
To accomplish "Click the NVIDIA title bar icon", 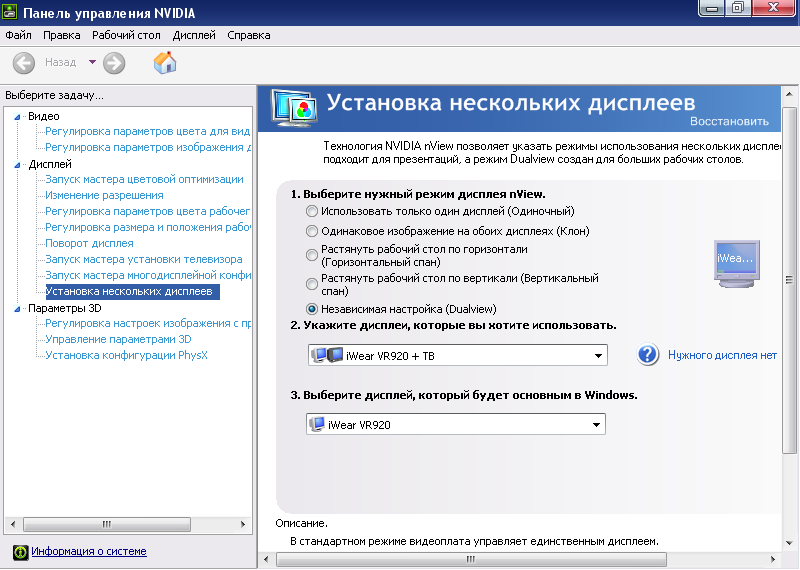I will click(x=10, y=12).
